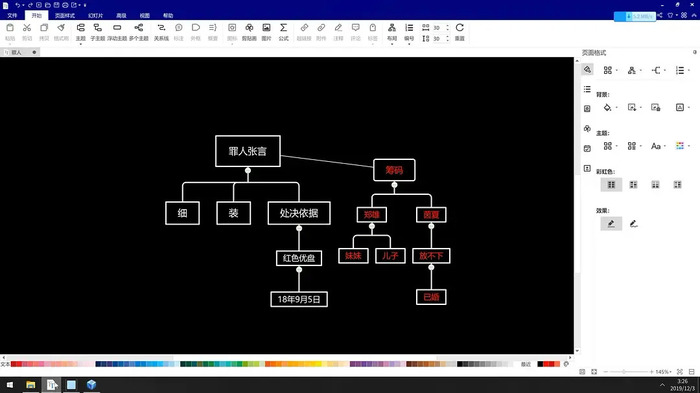Select the 处决依据 topic node
Image resolution: width=700 pixels, height=393 pixels.
pyautogui.click(x=299, y=213)
